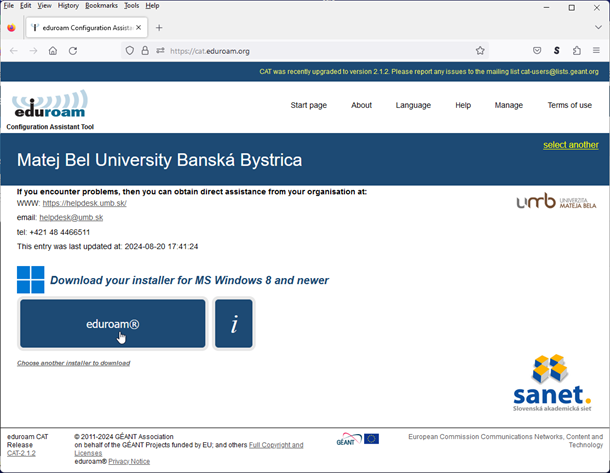Open the browser home page
610x473 pixels.
pyautogui.click(x=53, y=51)
